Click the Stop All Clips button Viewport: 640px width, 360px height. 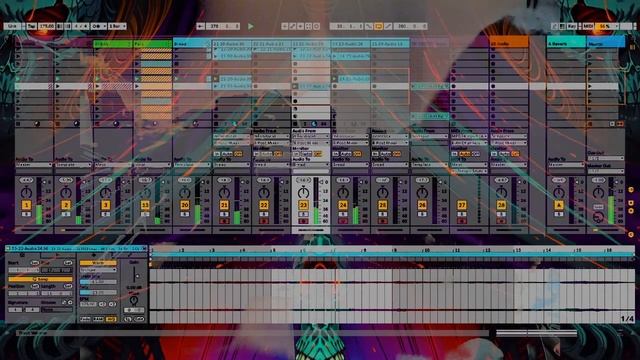[x=590, y=124]
